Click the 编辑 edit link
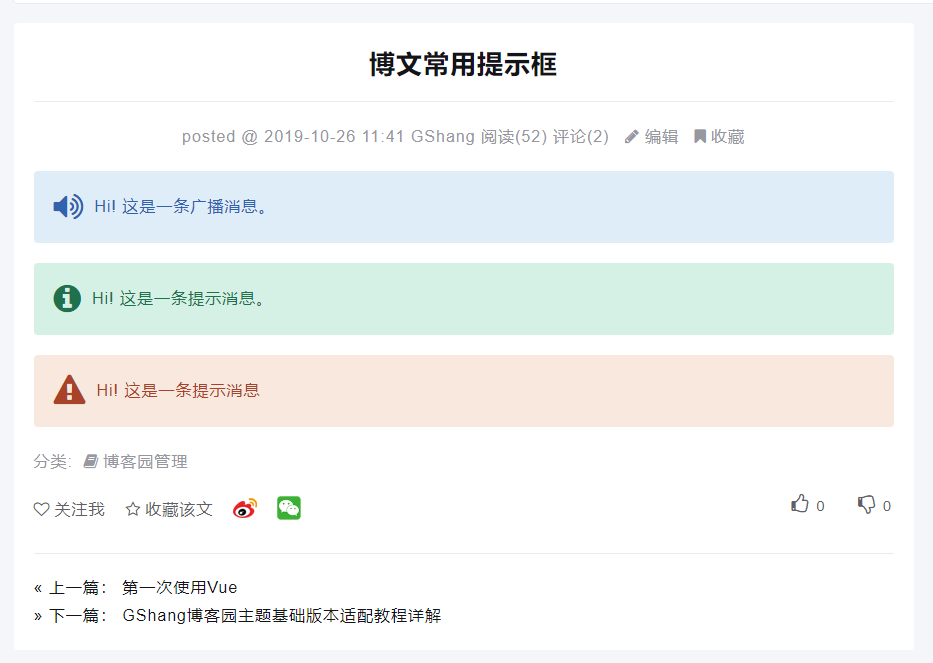 click(x=661, y=137)
